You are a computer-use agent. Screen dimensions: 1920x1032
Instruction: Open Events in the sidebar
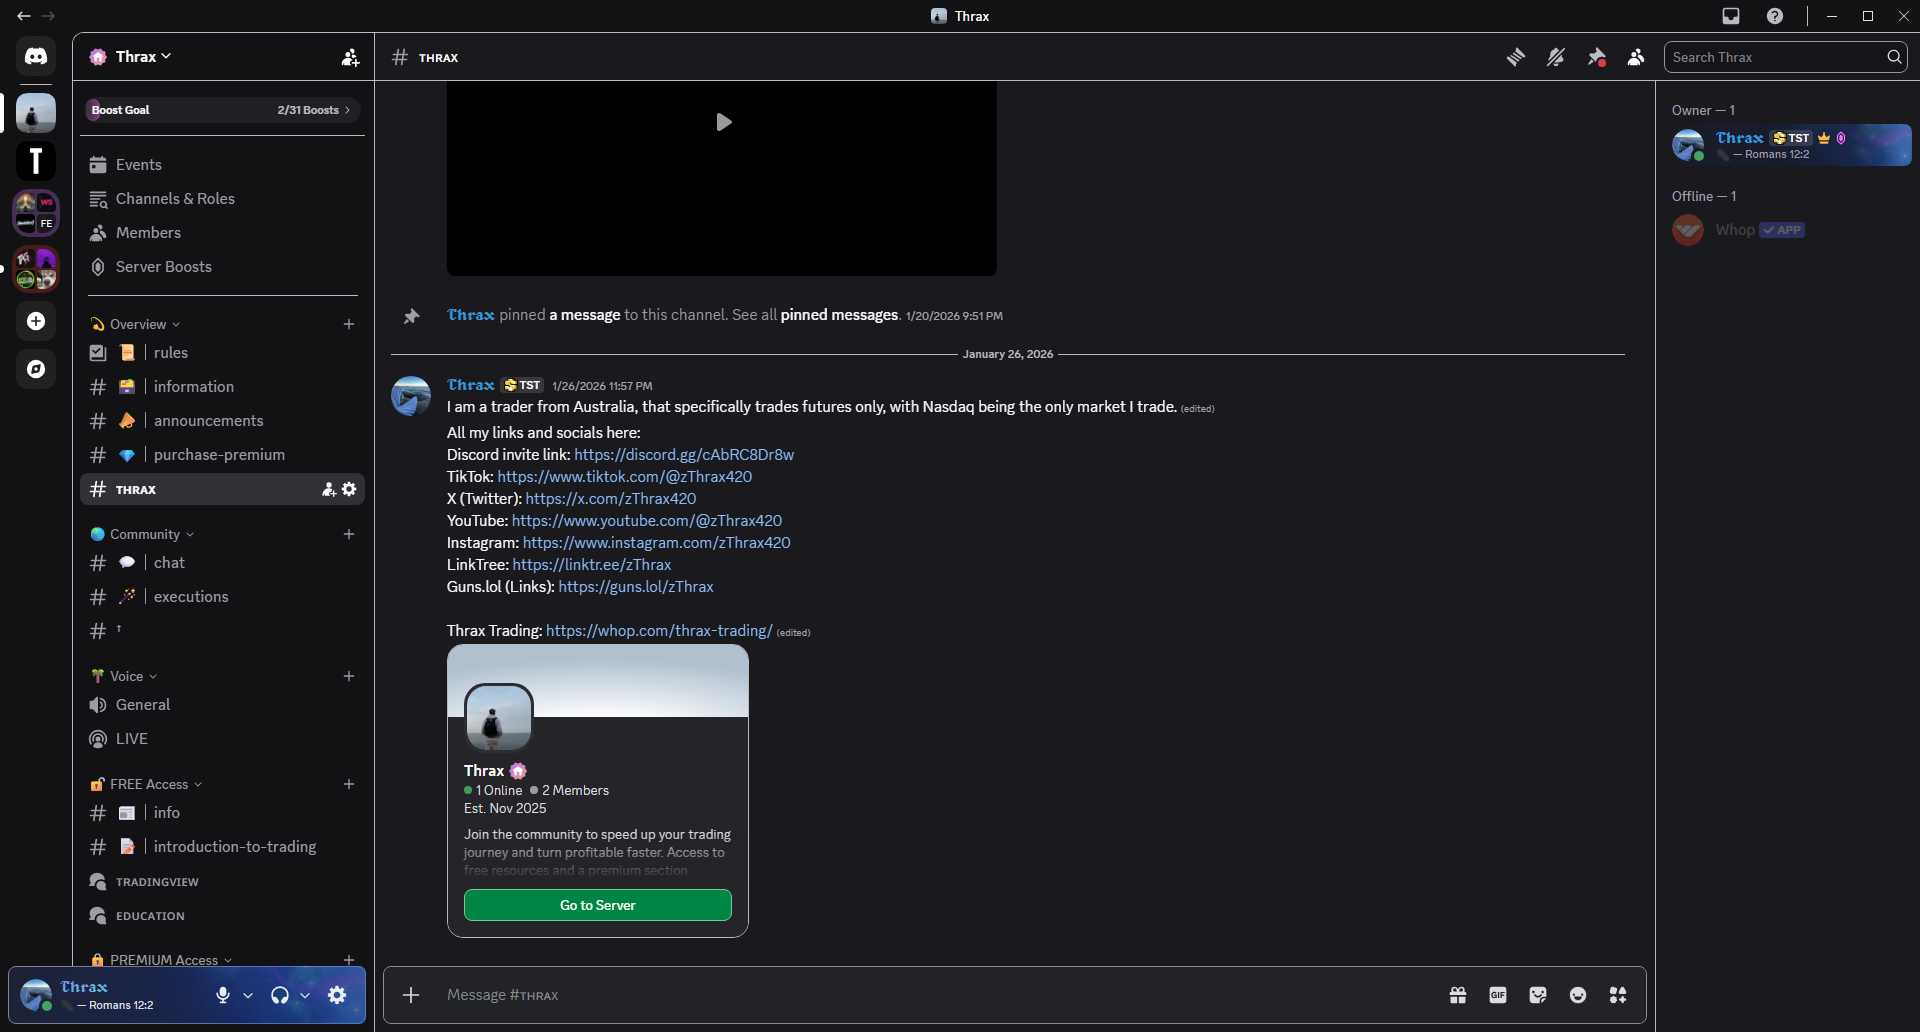(222, 165)
